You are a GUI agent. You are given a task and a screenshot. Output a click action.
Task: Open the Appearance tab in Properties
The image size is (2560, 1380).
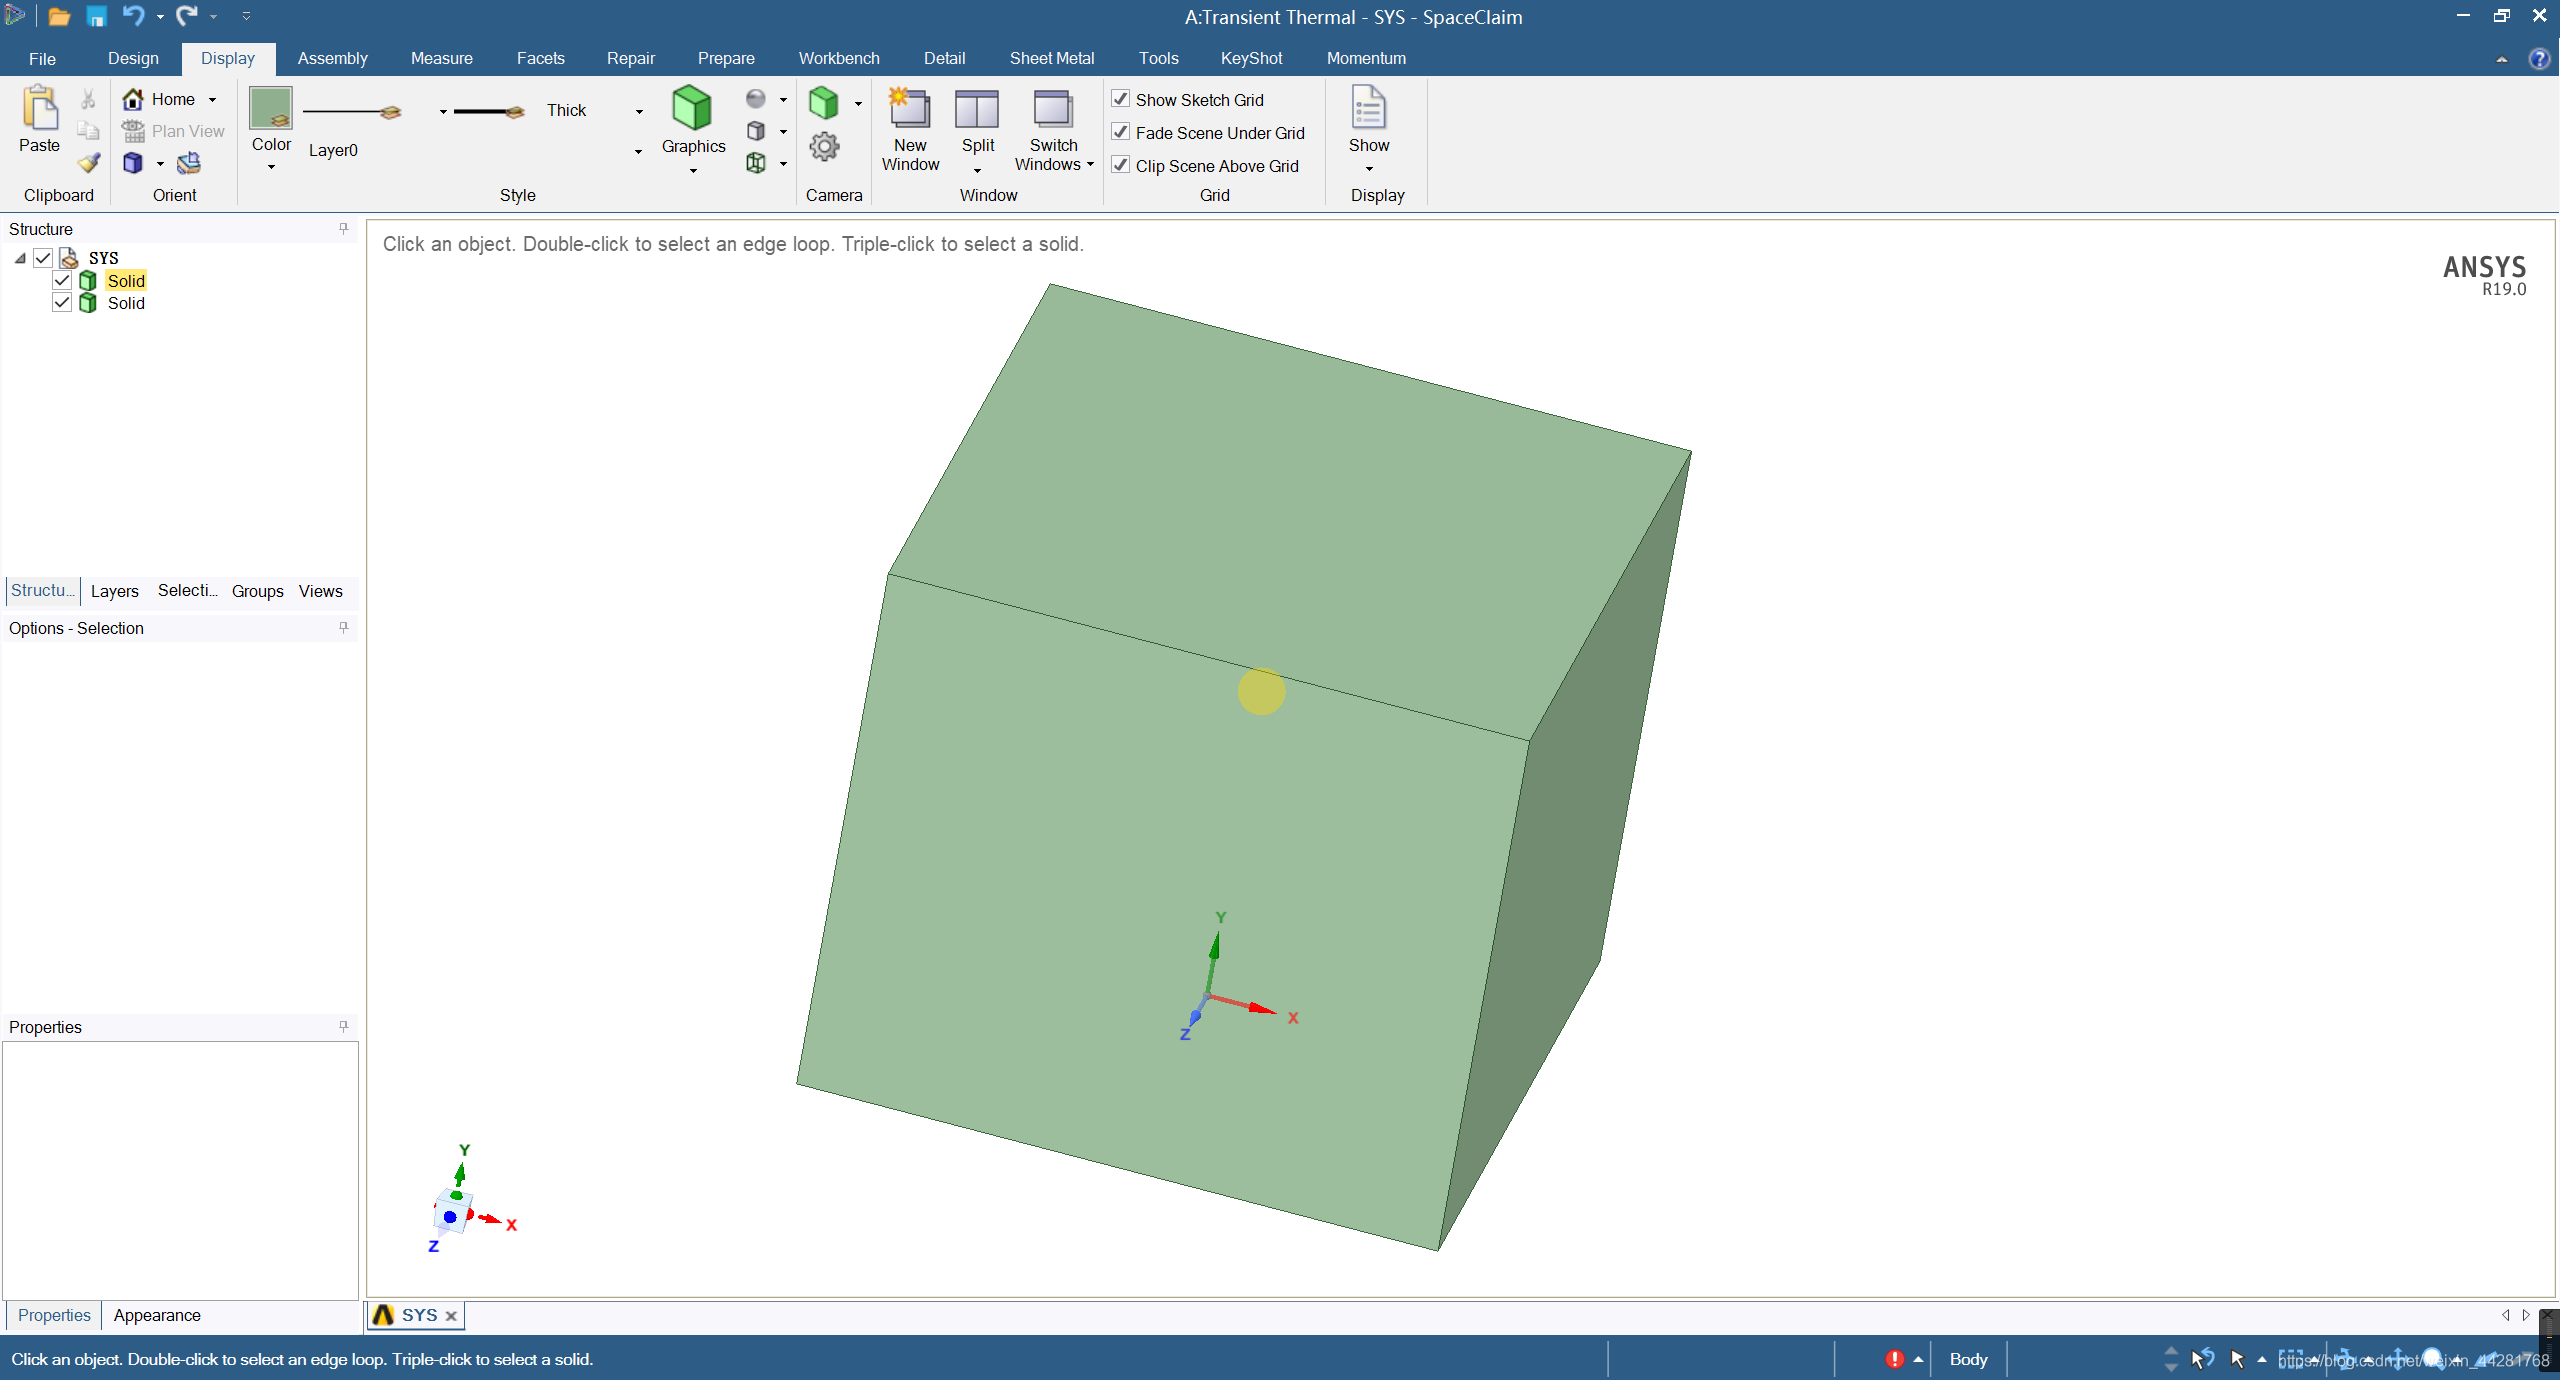pos(156,1315)
